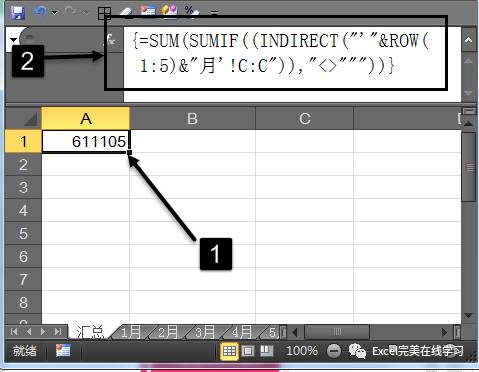Screen dimensions: 479x372
Task: Click the vertical scrollbar thumb
Action: click(469, 167)
